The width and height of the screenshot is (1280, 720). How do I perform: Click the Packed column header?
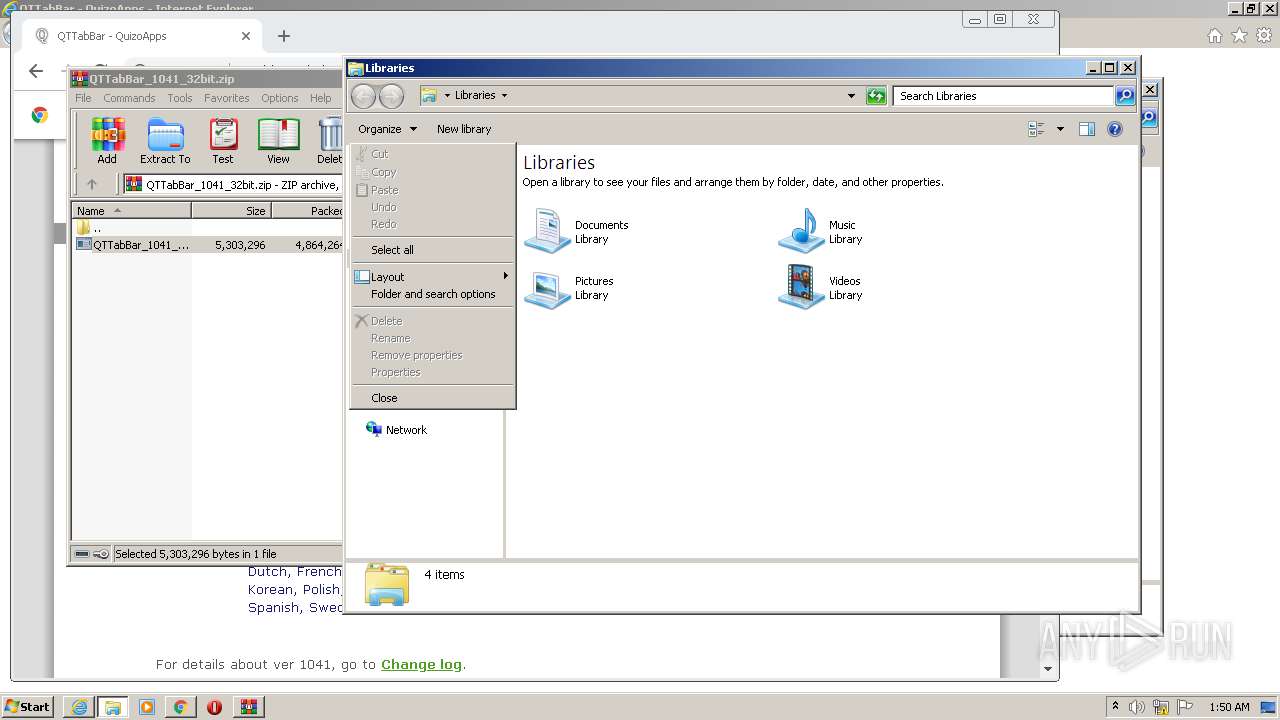point(307,211)
